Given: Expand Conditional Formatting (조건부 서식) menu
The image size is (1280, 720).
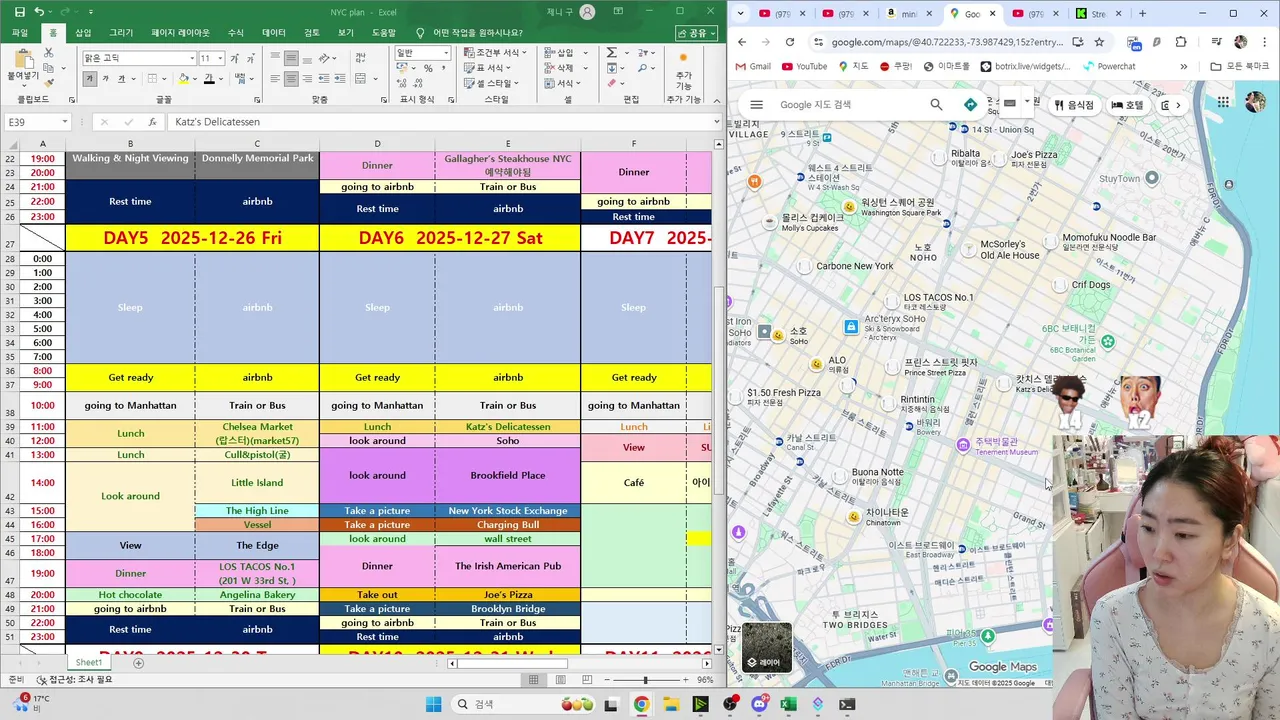Looking at the screenshot, I should click(x=495, y=53).
